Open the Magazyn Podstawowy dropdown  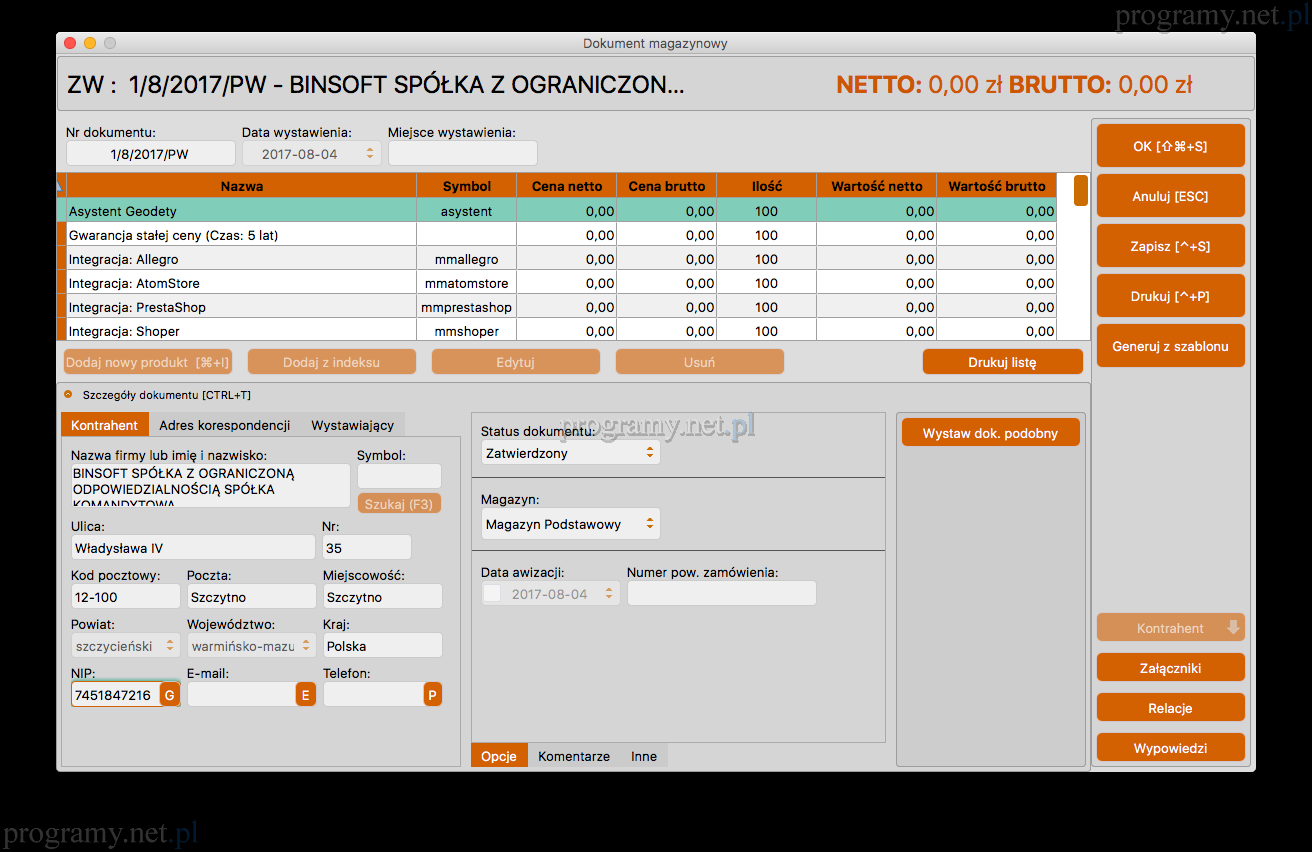point(570,524)
